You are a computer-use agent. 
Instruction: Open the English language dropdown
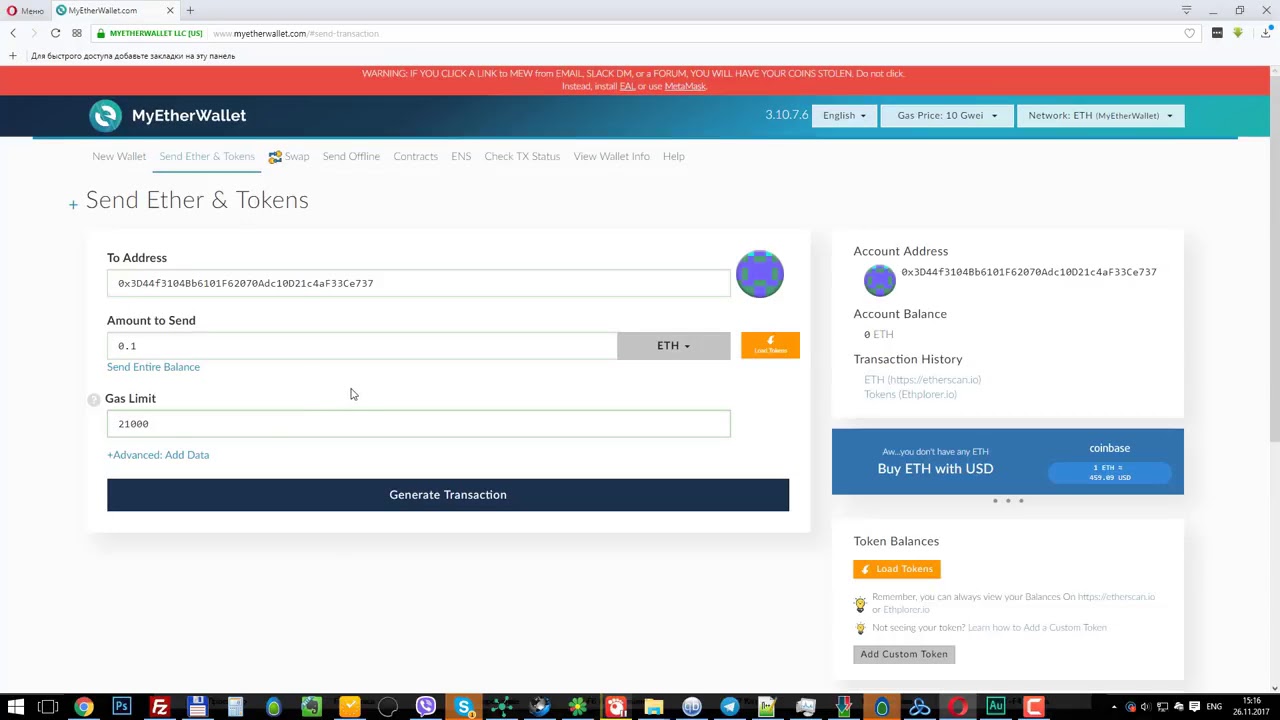pos(845,115)
